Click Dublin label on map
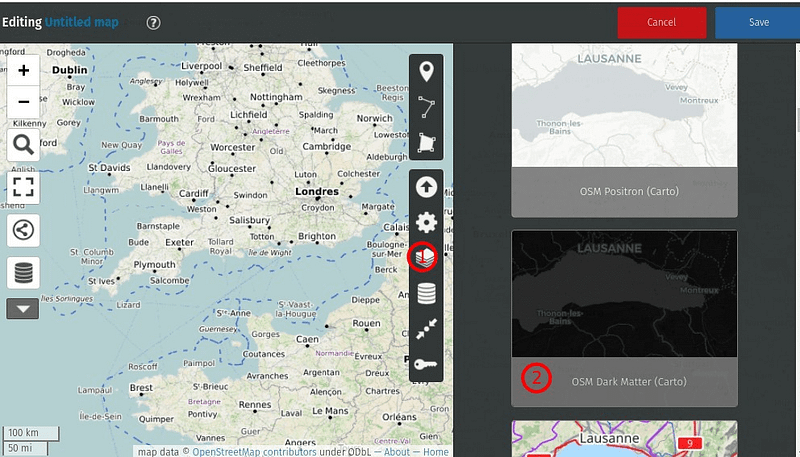This screenshot has width=800, height=457. click(x=70, y=70)
